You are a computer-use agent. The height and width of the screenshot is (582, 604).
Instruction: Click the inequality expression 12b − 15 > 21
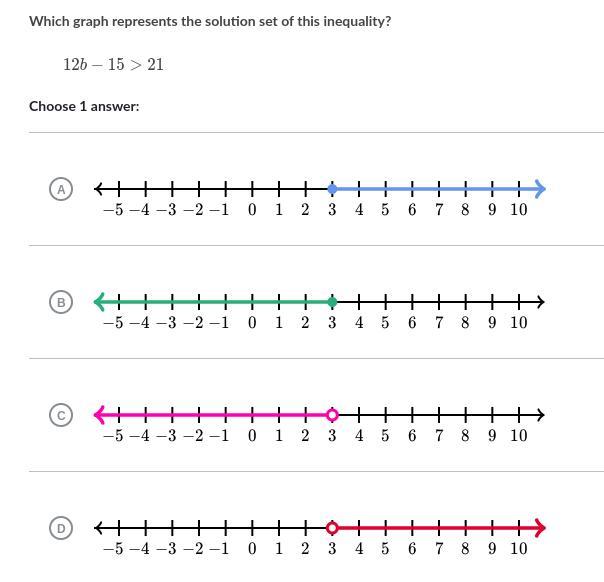pos(113,64)
